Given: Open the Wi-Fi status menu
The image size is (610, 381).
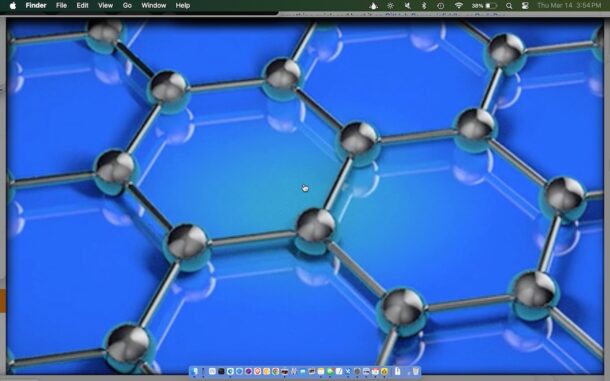Looking at the screenshot, I should pyautogui.click(x=459, y=5).
